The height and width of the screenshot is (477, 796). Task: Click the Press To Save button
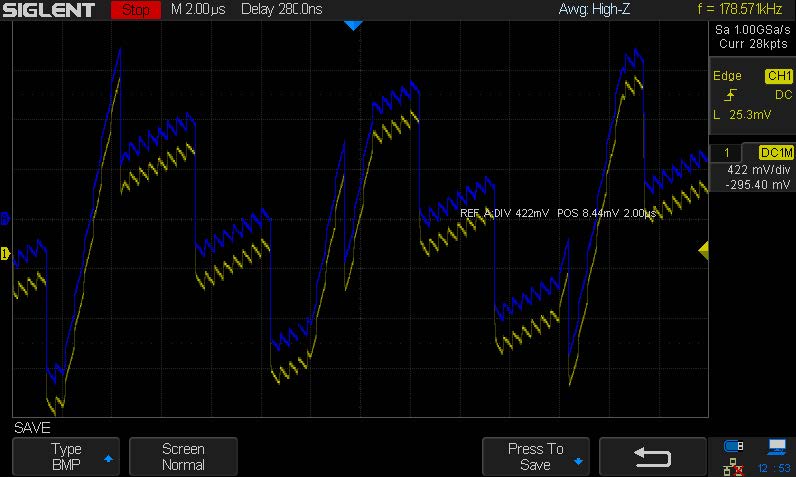(535, 456)
